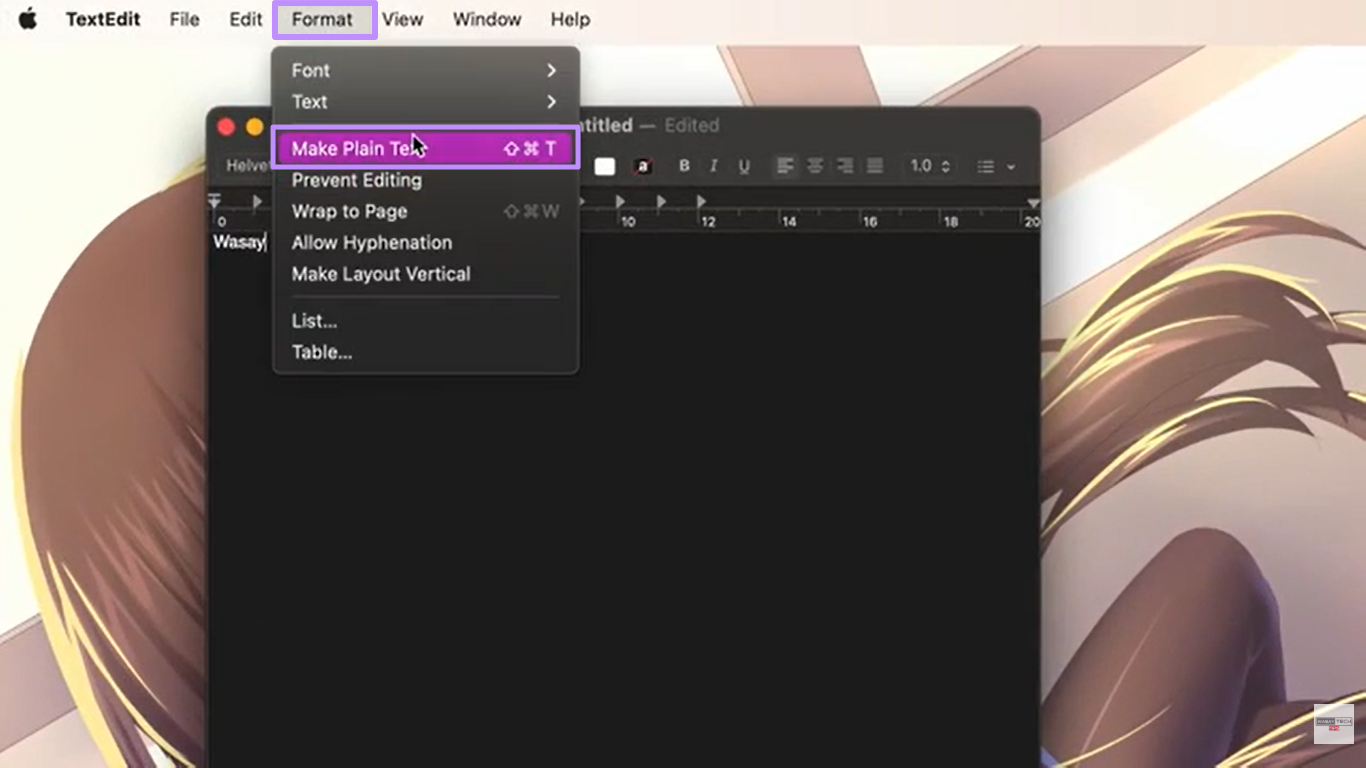Choose Prevent Editing
Screen dimensions: 1366x768
click(356, 180)
